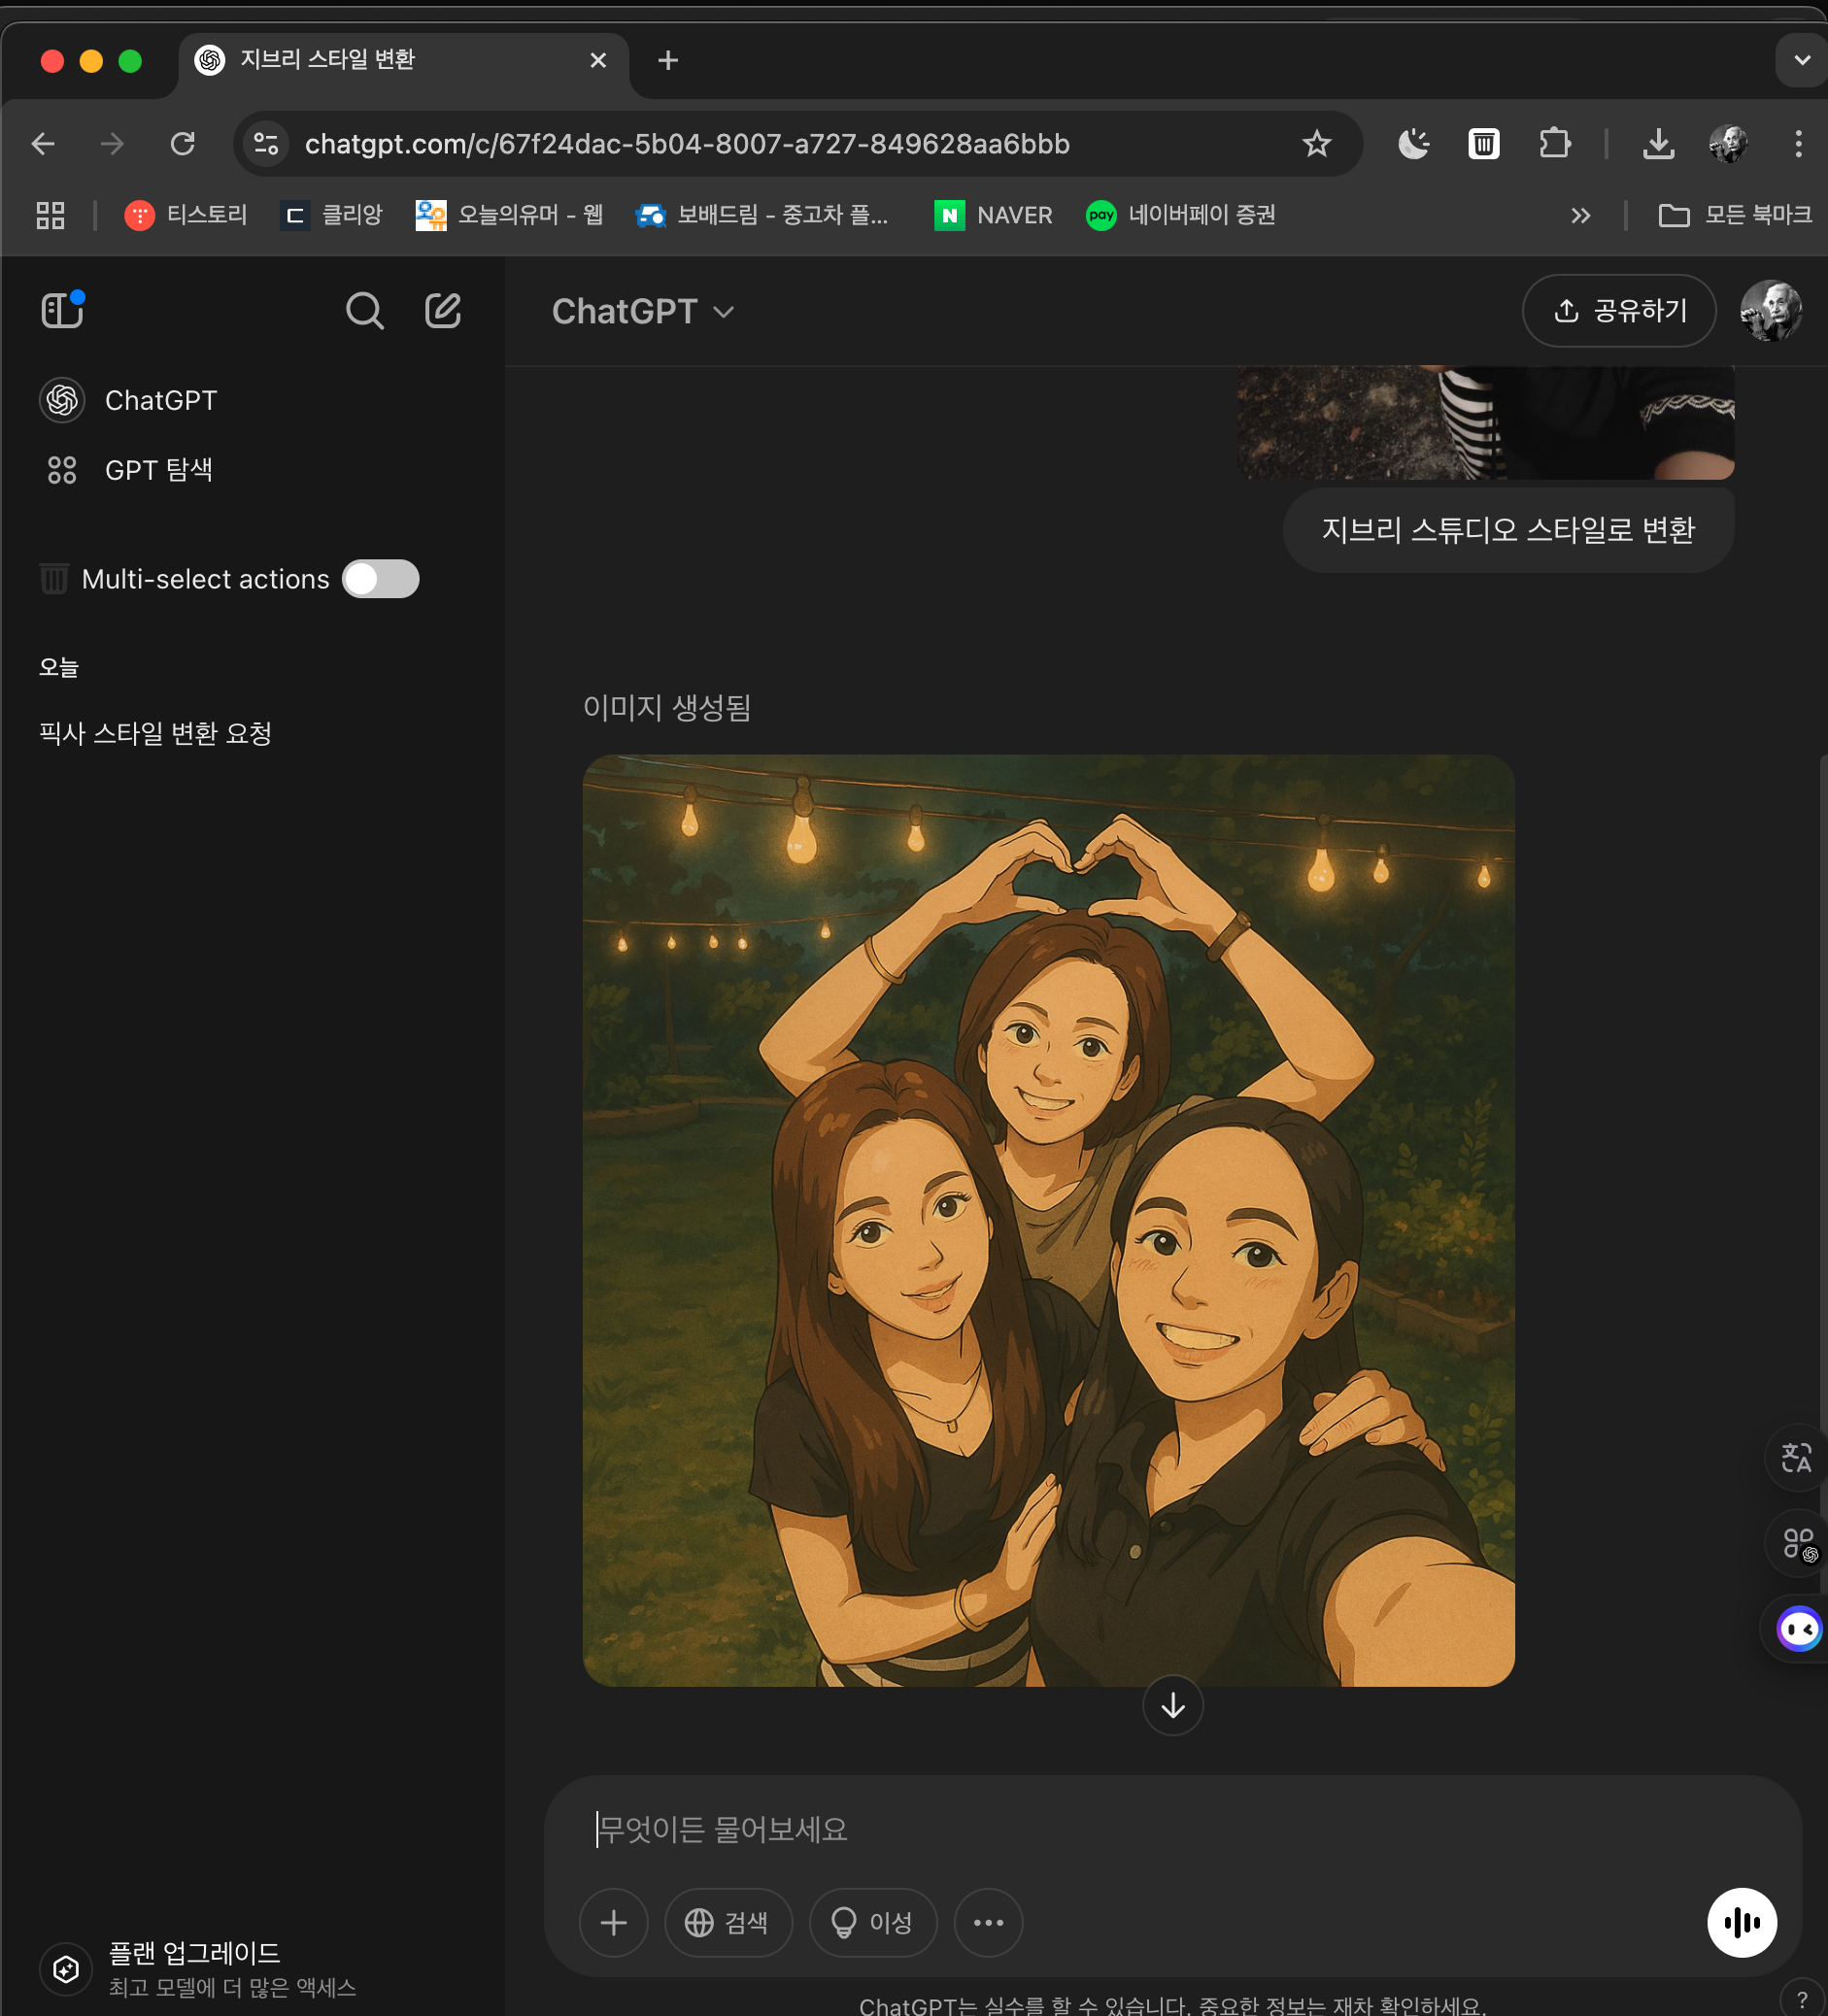This screenshot has height=2016, width=1828.
Task: Enable the 검색 web search option
Action: click(x=728, y=1922)
